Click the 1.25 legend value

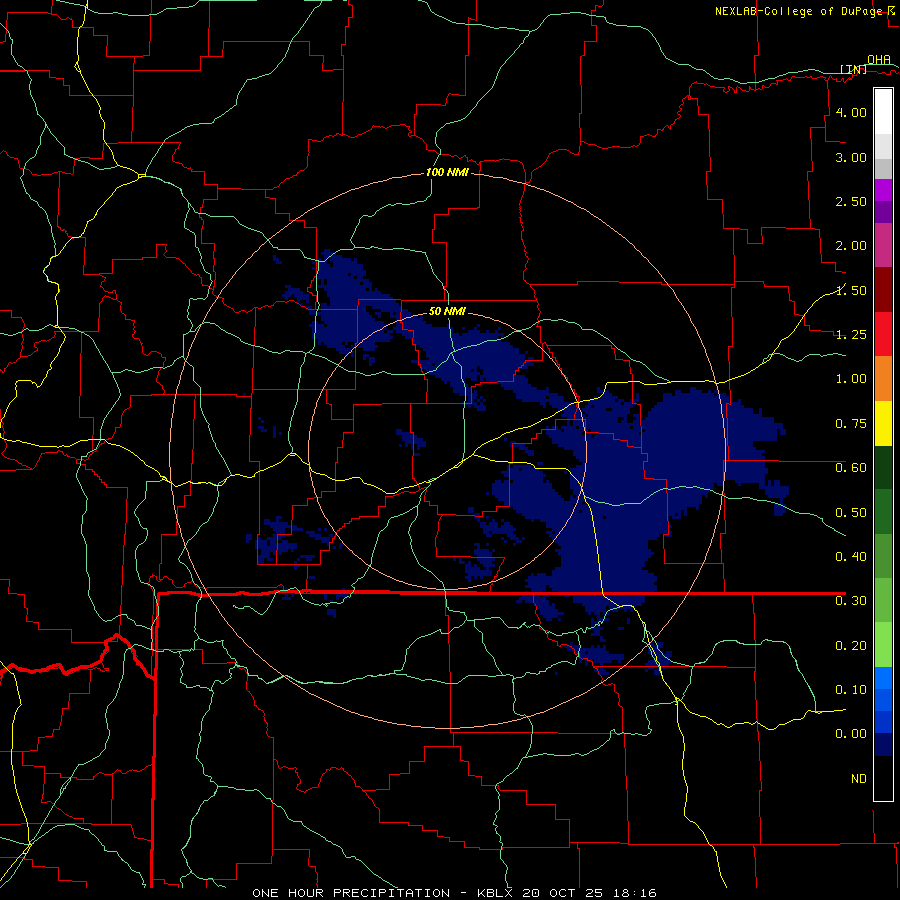tap(851, 335)
